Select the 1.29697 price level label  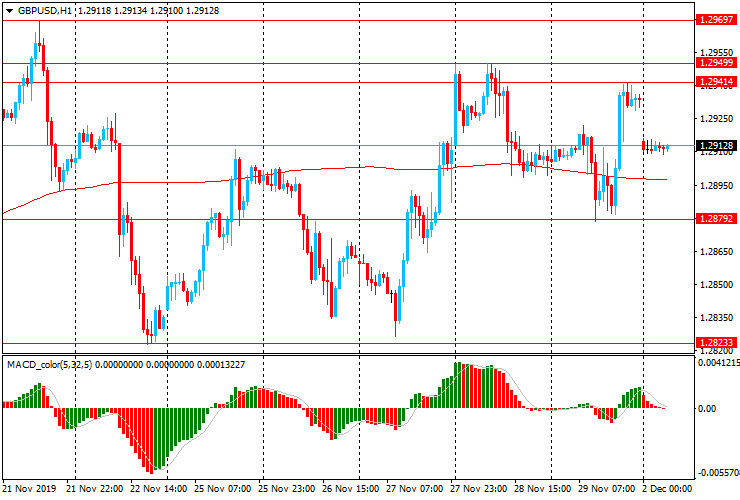click(716, 20)
